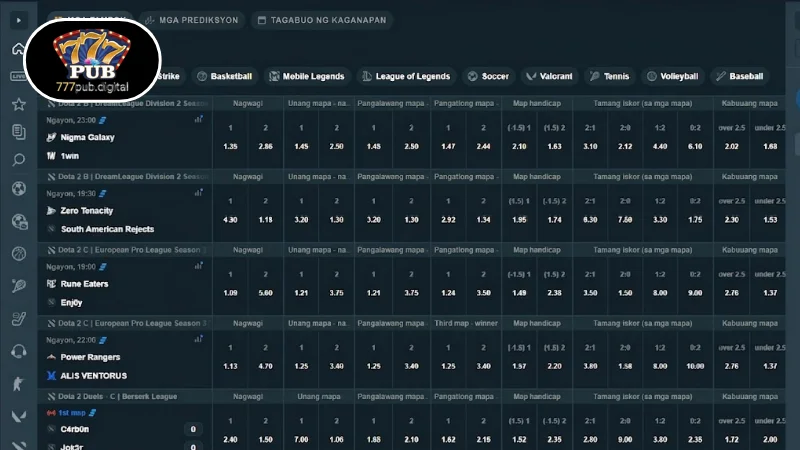This screenshot has height=450, width=800.
Task: Open statistics icon for Power Rangers match
Action: pyautogui.click(x=198, y=339)
